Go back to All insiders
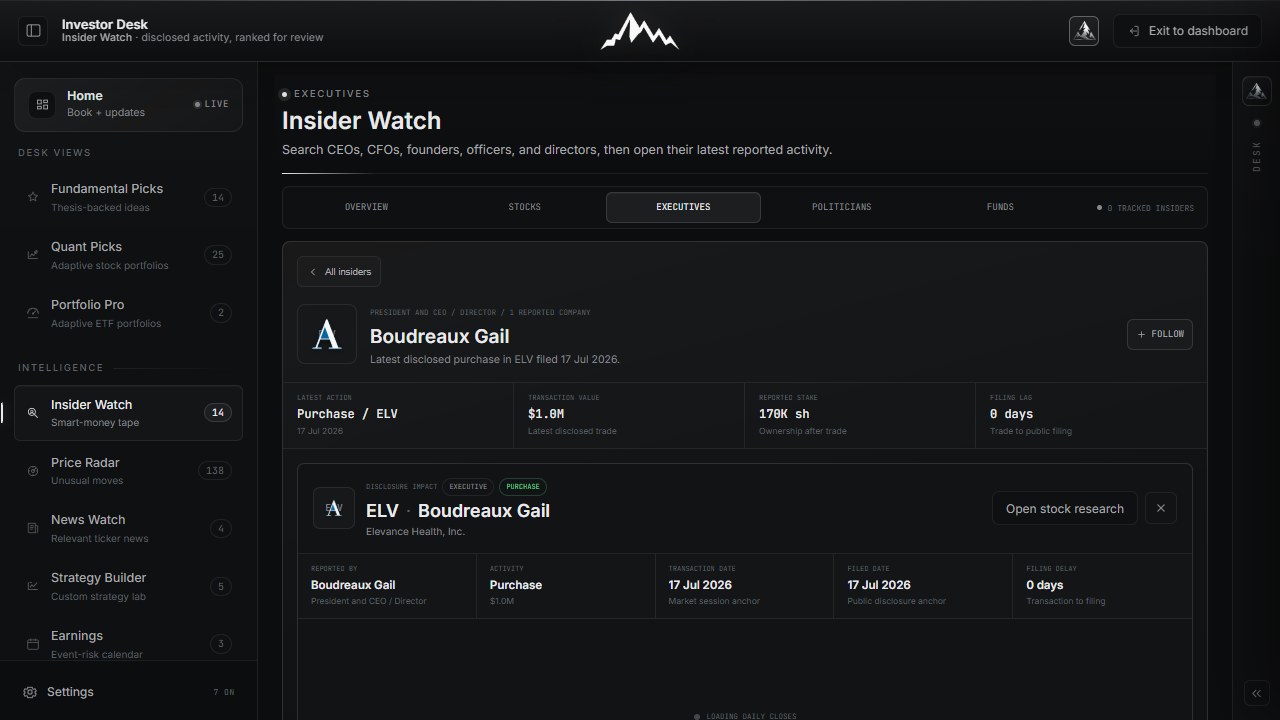Image resolution: width=1280 pixels, height=720 pixels. [x=339, y=272]
